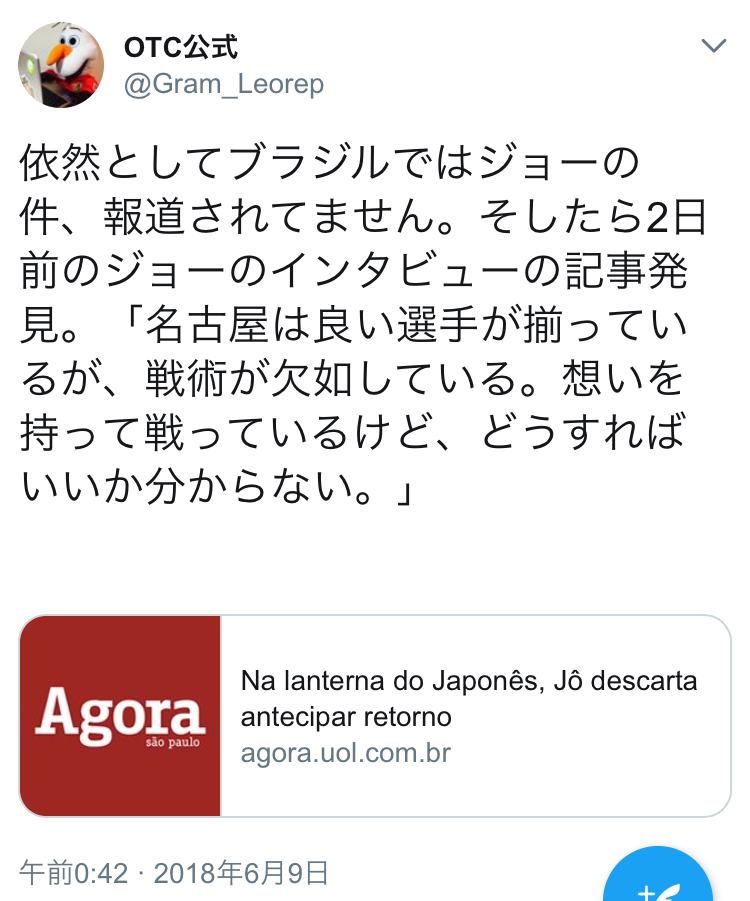This screenshot has height=901, width=750.
Task: Expand the tweet options chevron
Action: [714, 45]
